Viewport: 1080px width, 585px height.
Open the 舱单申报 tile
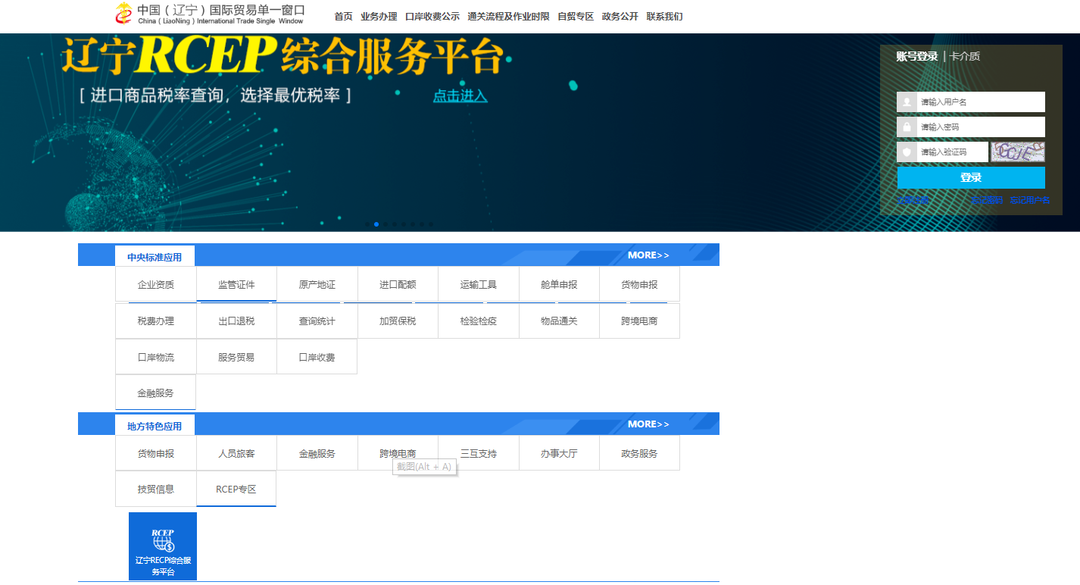[559, 284]
